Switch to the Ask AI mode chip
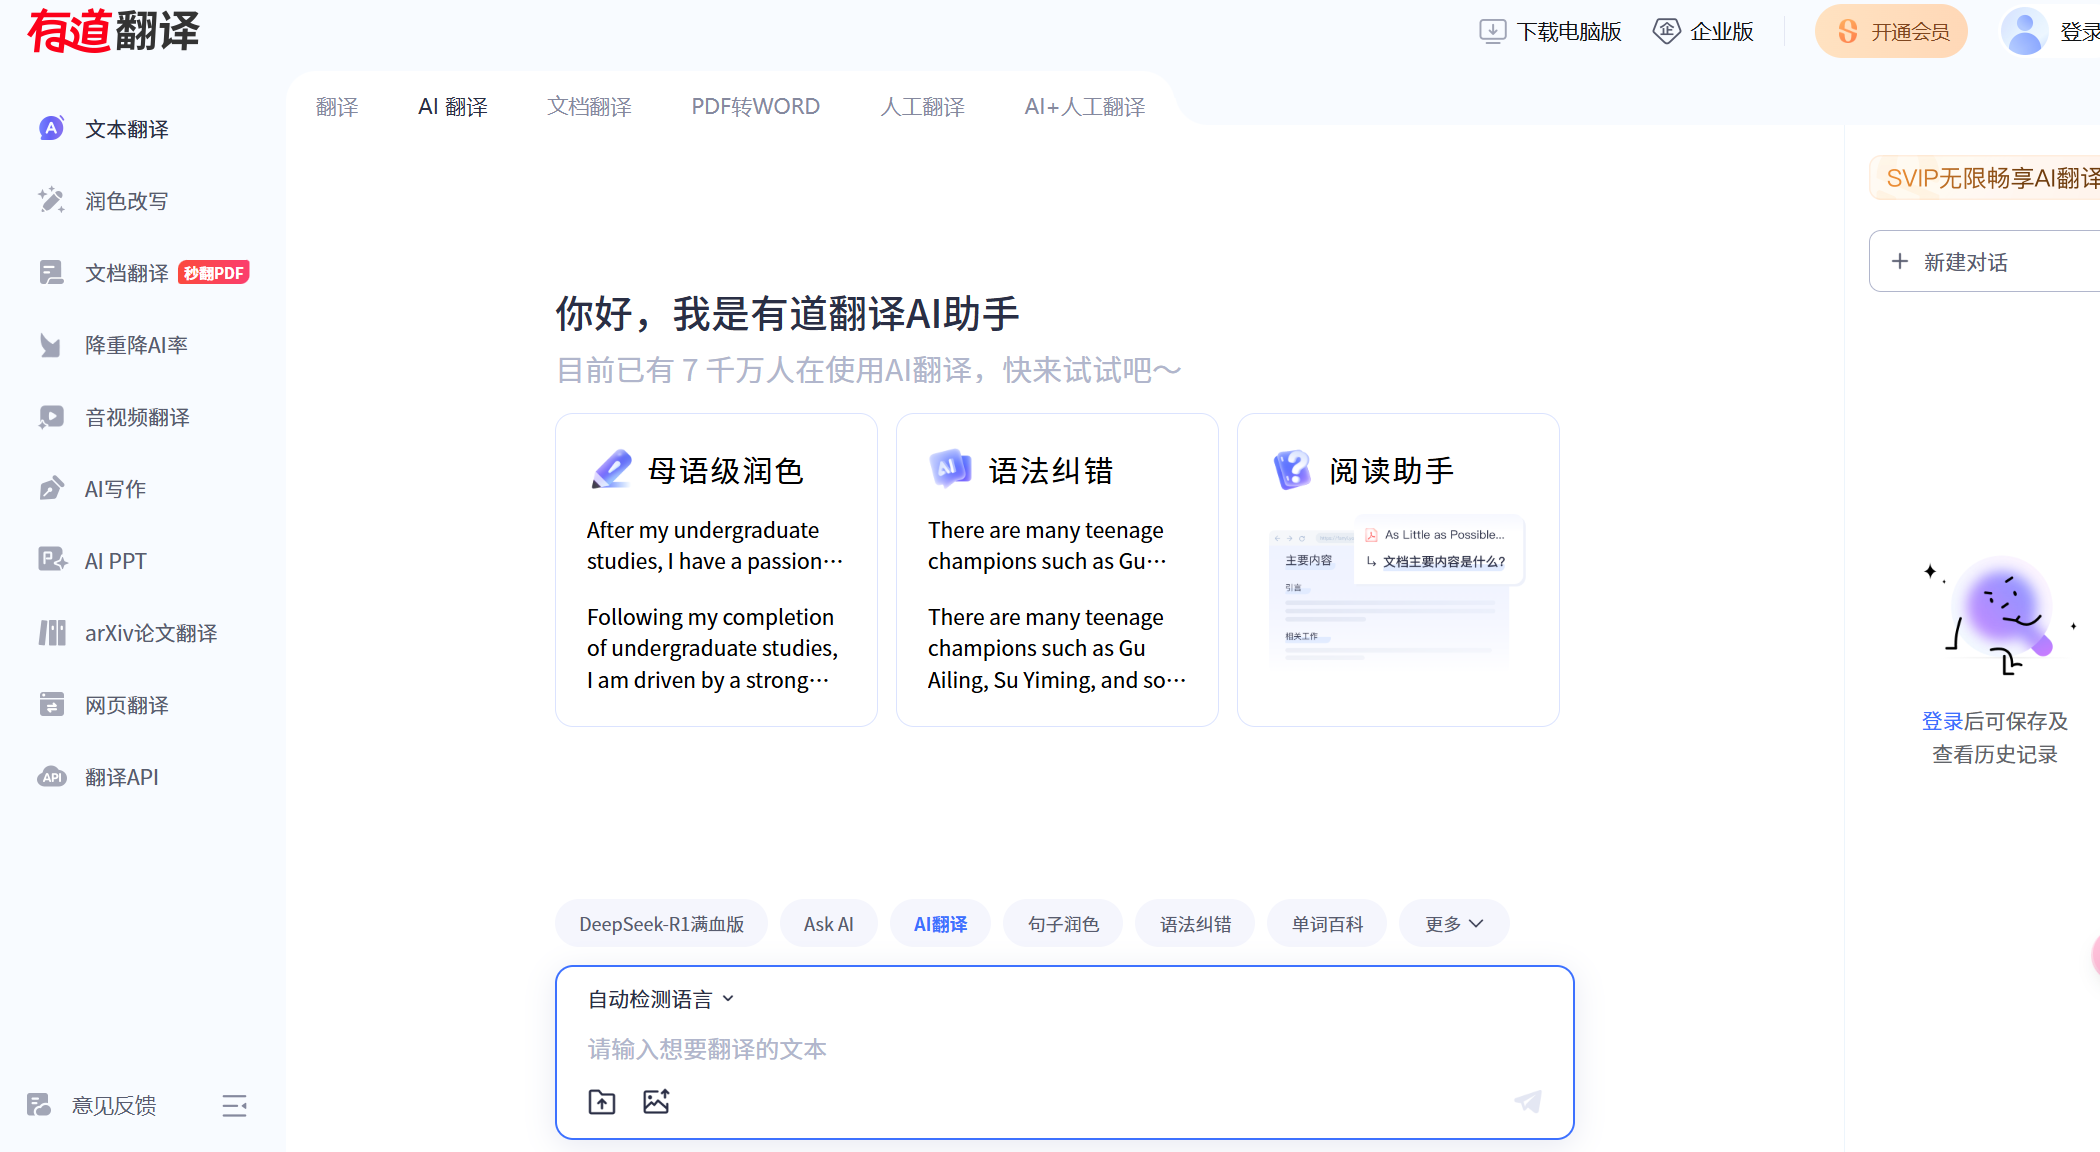The width and height of the screenshot is (2100, 1152). pos(828,924)
